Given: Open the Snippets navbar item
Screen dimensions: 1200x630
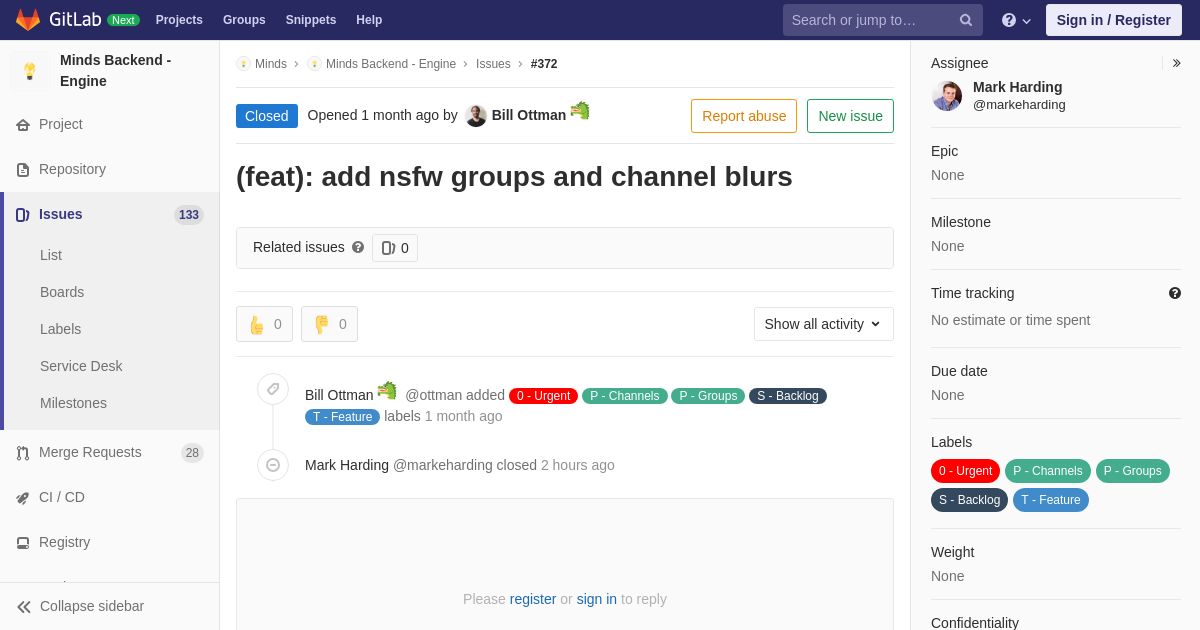Looking at the screenshot, I should click(x=311, y=20).
